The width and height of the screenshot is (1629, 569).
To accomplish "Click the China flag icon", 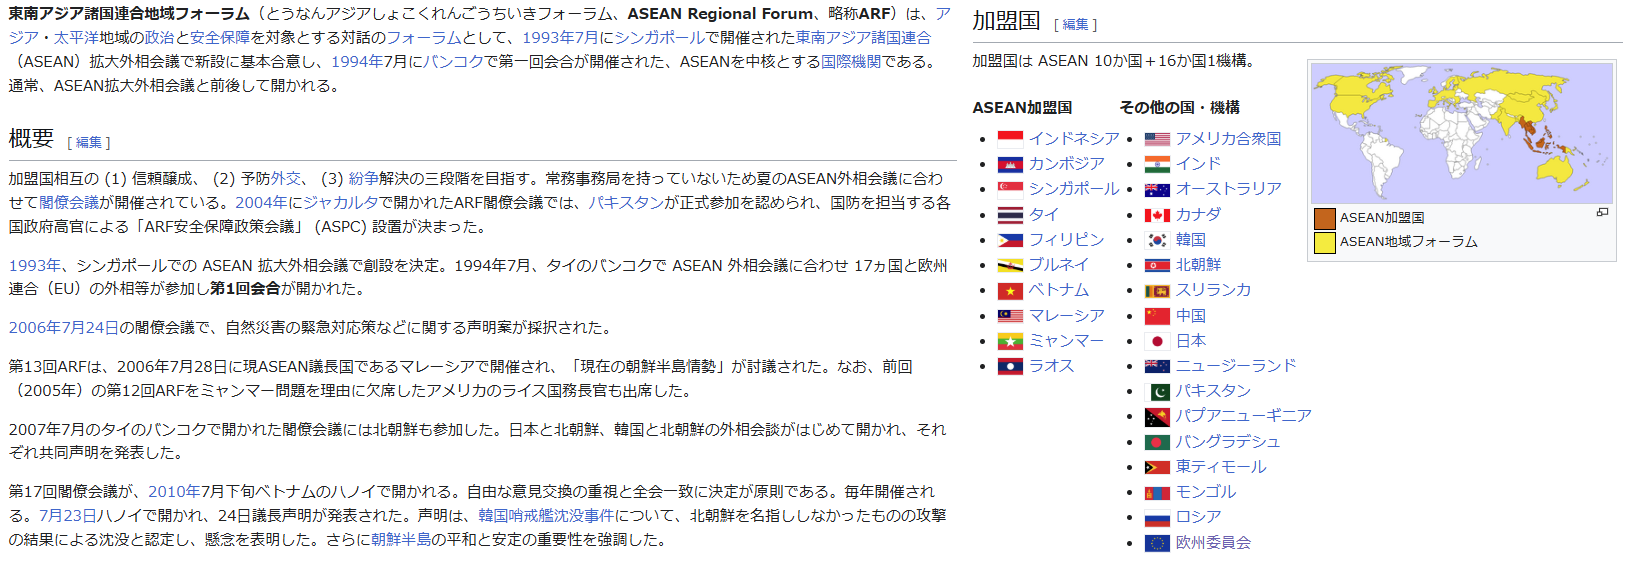I will [1157, 316].
